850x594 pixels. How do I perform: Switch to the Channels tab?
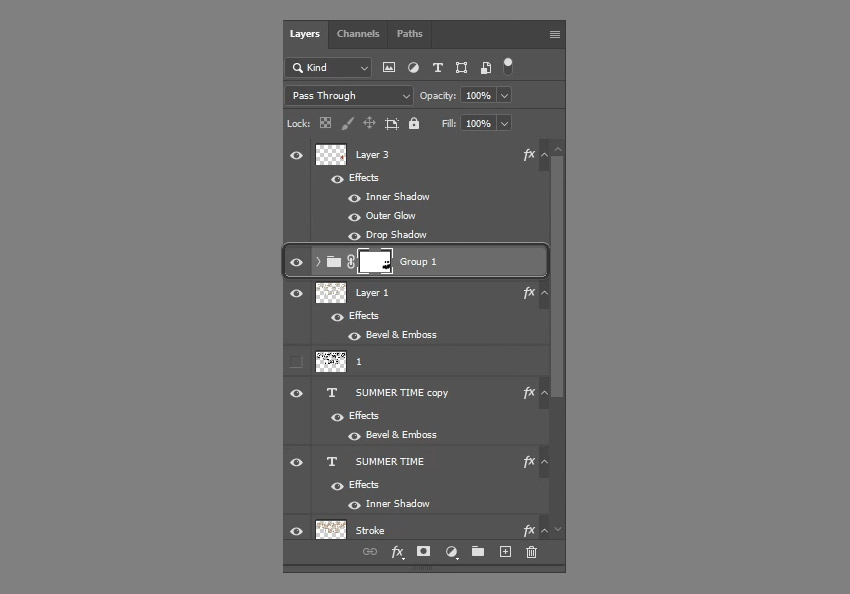[x=357, y=33]
